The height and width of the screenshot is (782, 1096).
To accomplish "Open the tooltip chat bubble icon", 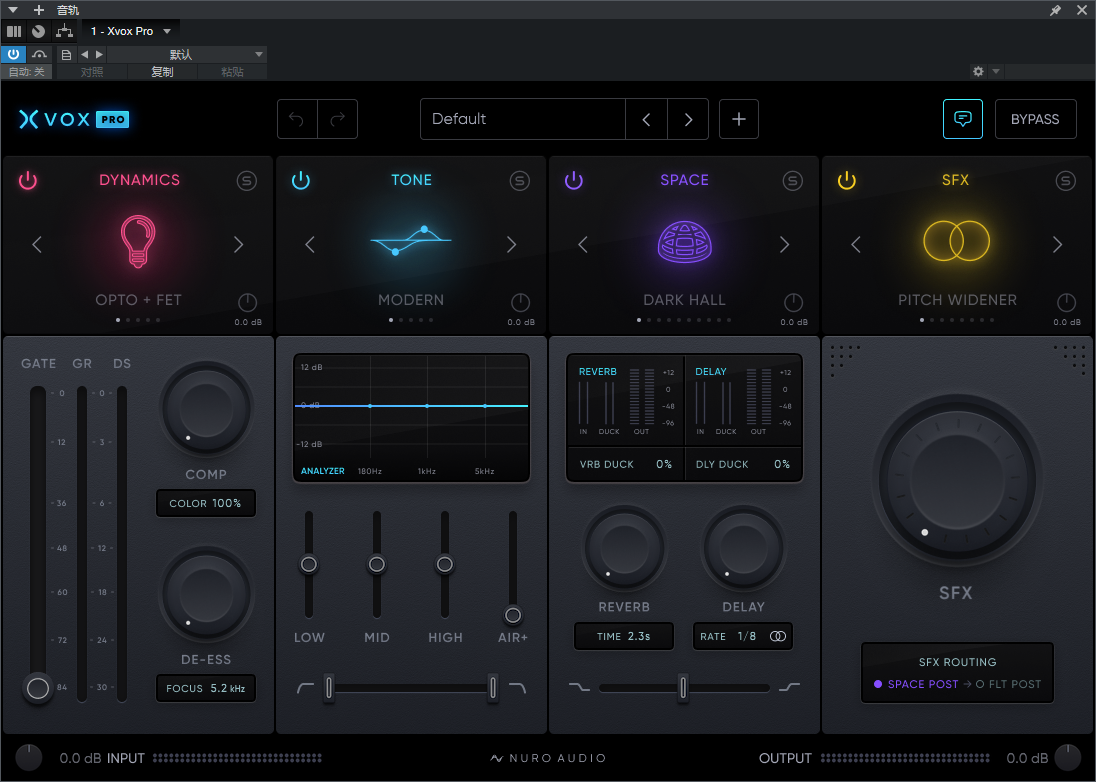I will coord(962,119).
